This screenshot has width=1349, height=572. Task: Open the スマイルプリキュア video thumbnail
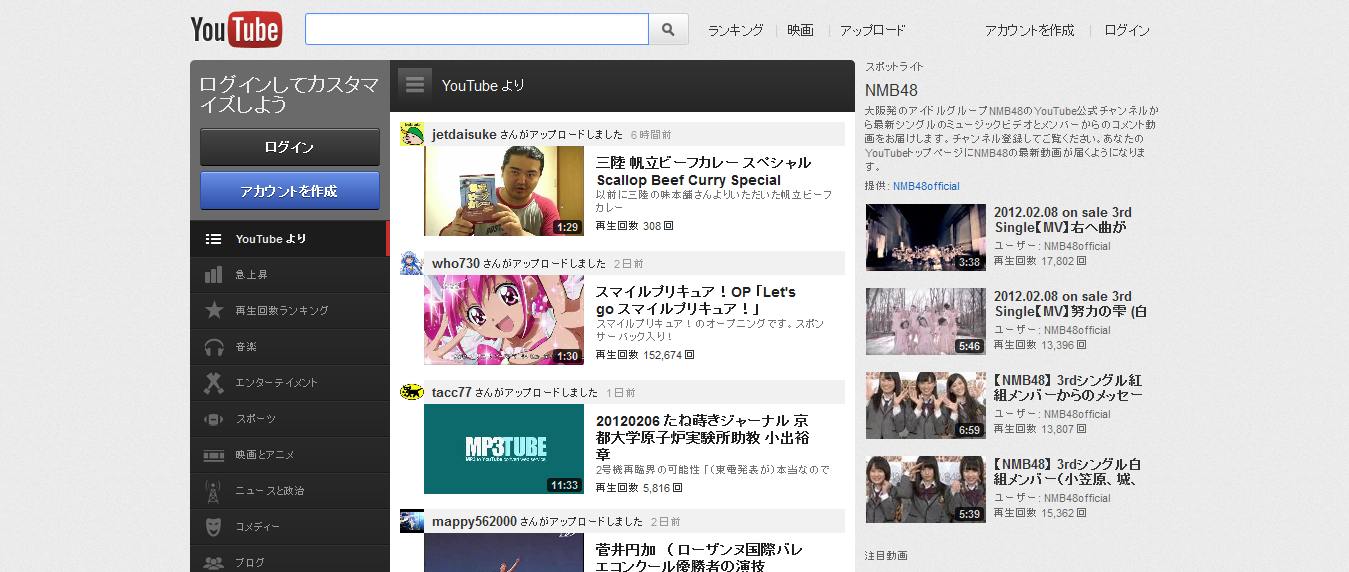[504, 320]
